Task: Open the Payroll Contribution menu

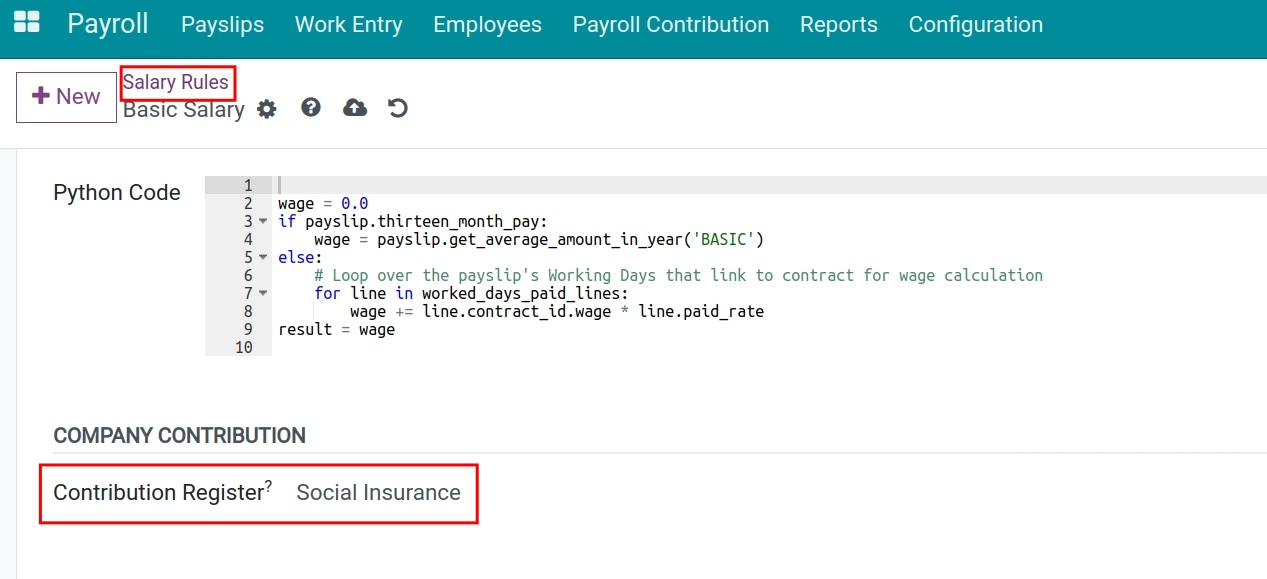Action: coord(671,25)
